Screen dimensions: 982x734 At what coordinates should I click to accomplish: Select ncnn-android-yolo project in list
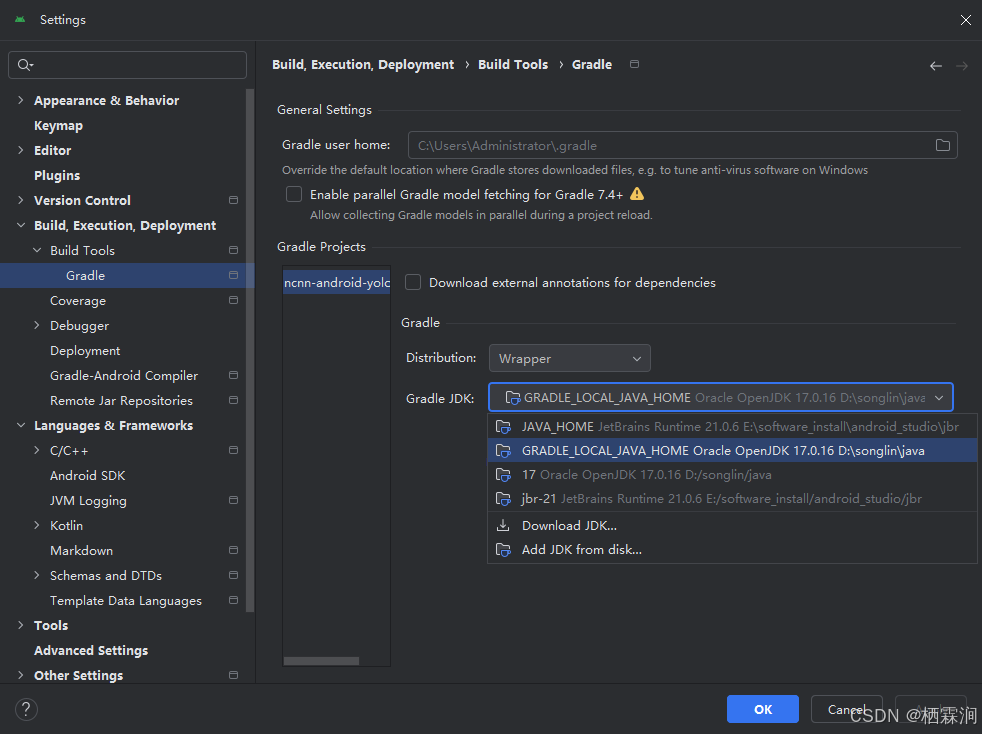337,282
